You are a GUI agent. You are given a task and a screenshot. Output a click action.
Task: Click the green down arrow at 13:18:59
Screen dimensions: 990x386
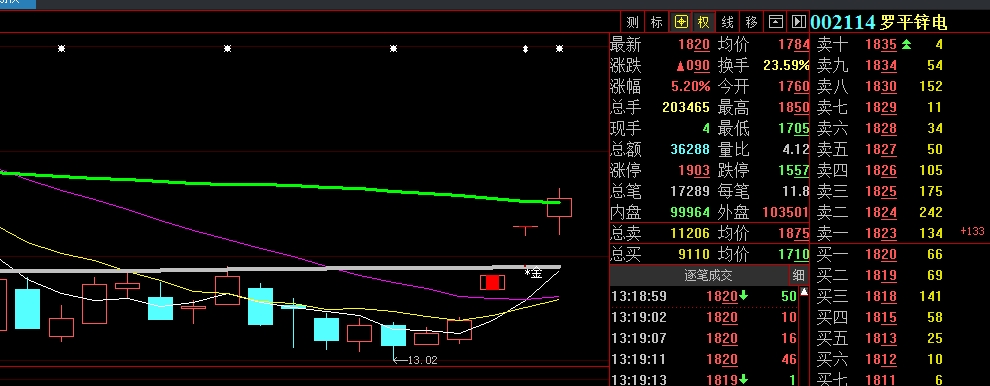(x=744, y=296)
